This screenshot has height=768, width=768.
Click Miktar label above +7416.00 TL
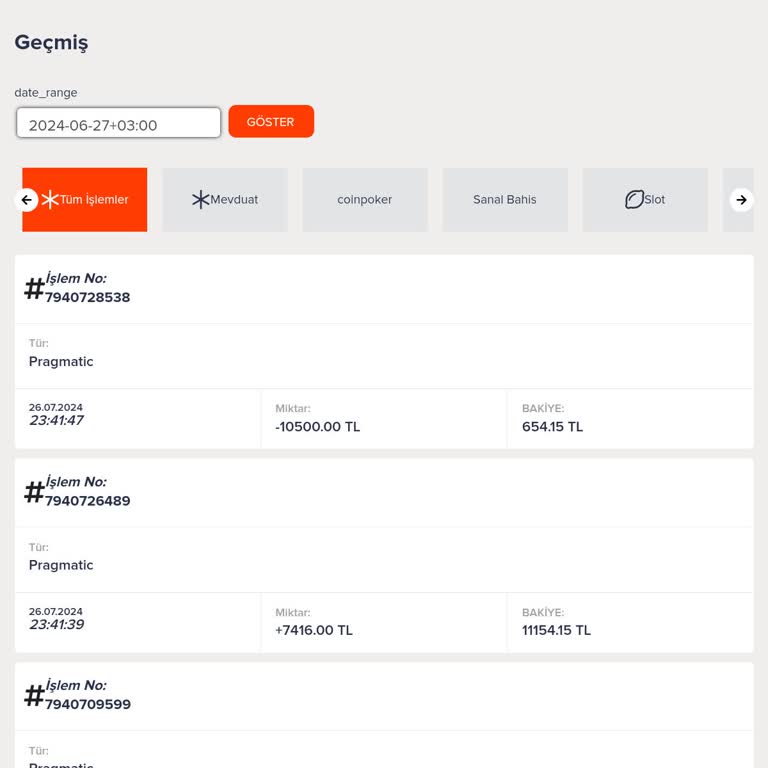coord(293,613)
